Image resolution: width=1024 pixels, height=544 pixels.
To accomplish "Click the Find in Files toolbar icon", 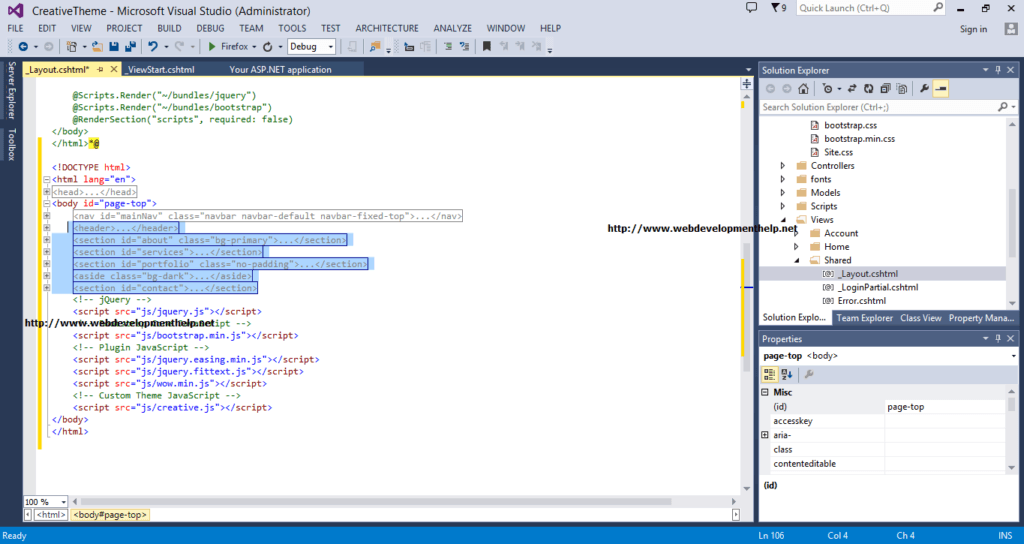I will [x=375, y=46].
